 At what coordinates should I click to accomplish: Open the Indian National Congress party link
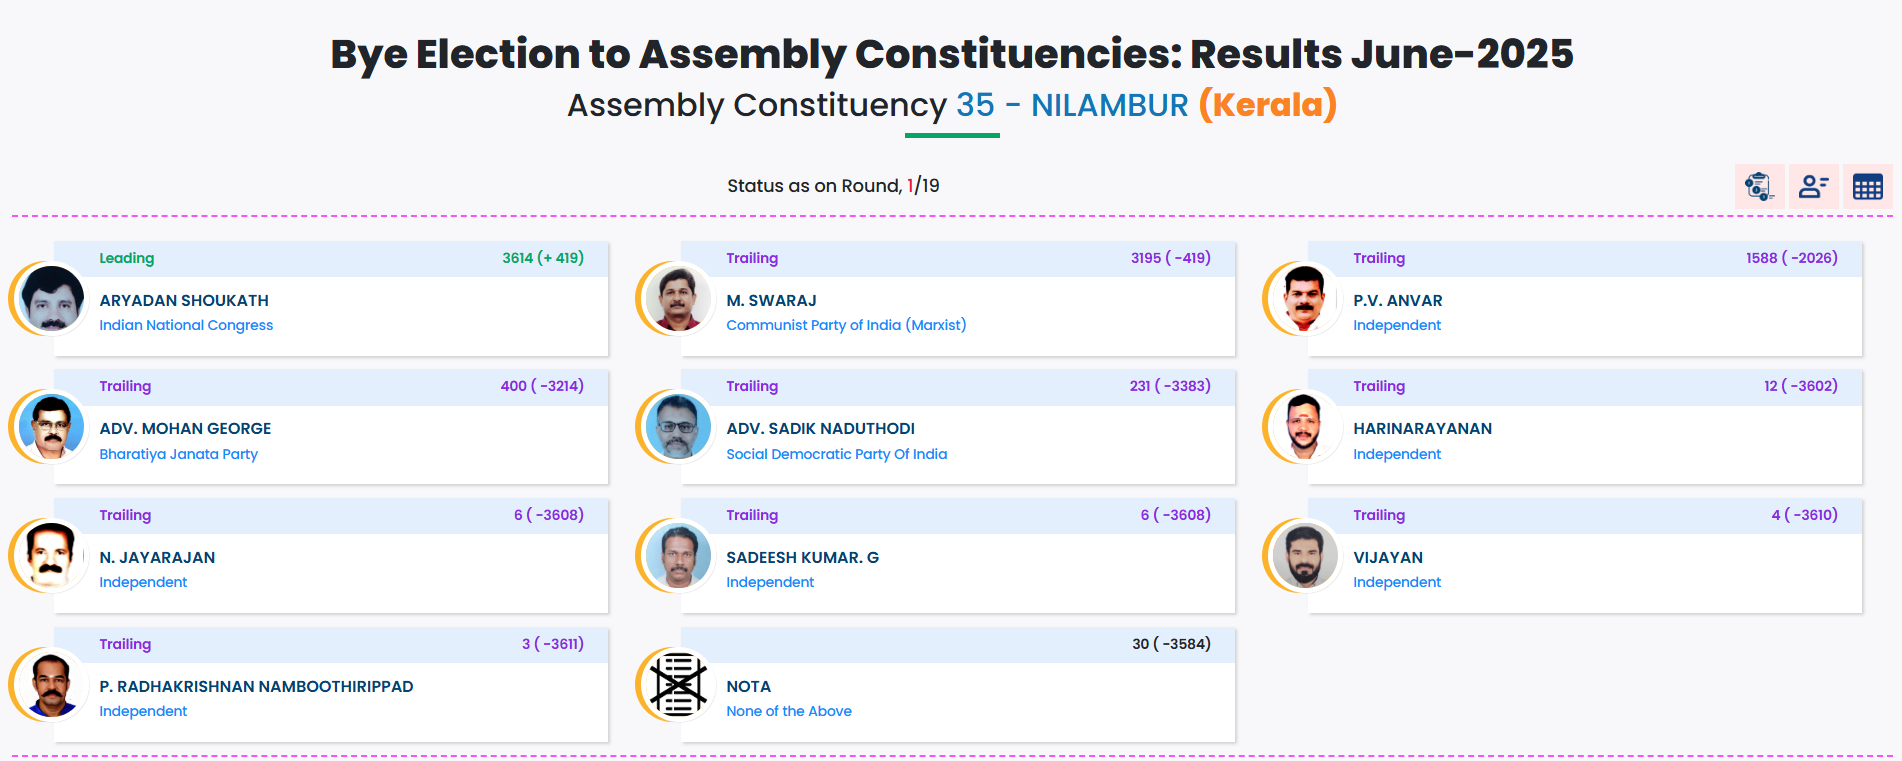(186, 325)
